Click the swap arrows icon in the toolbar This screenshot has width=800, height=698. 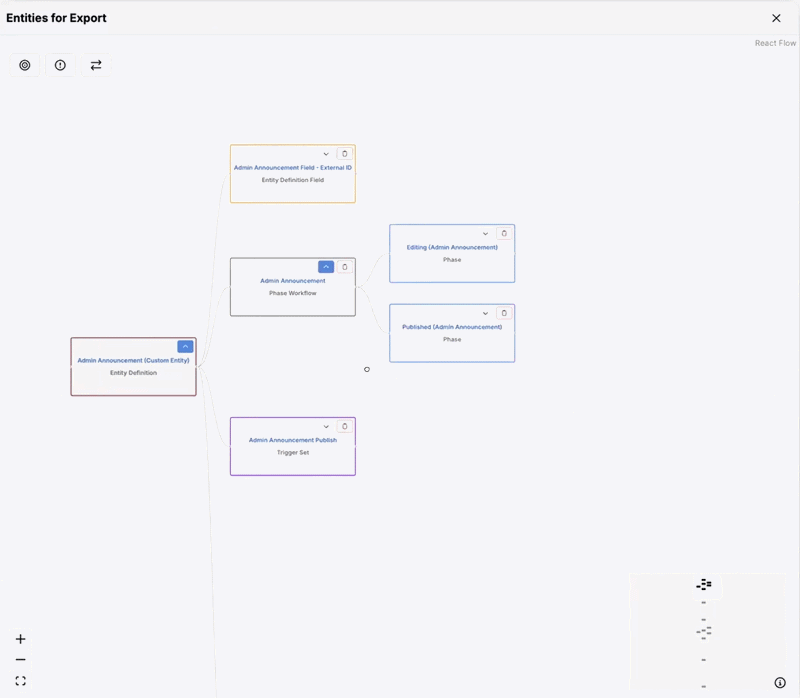pos(96,65)
